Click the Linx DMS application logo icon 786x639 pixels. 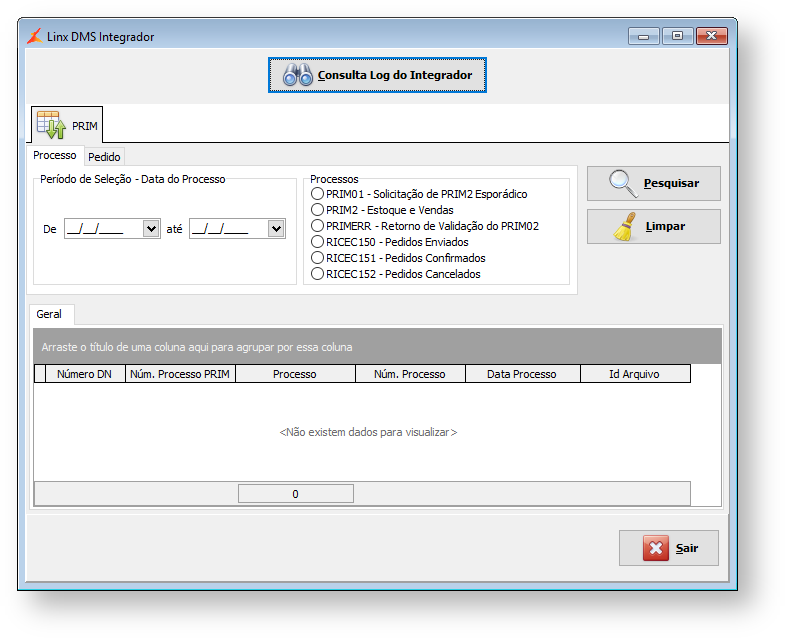[x=35, y=36]
